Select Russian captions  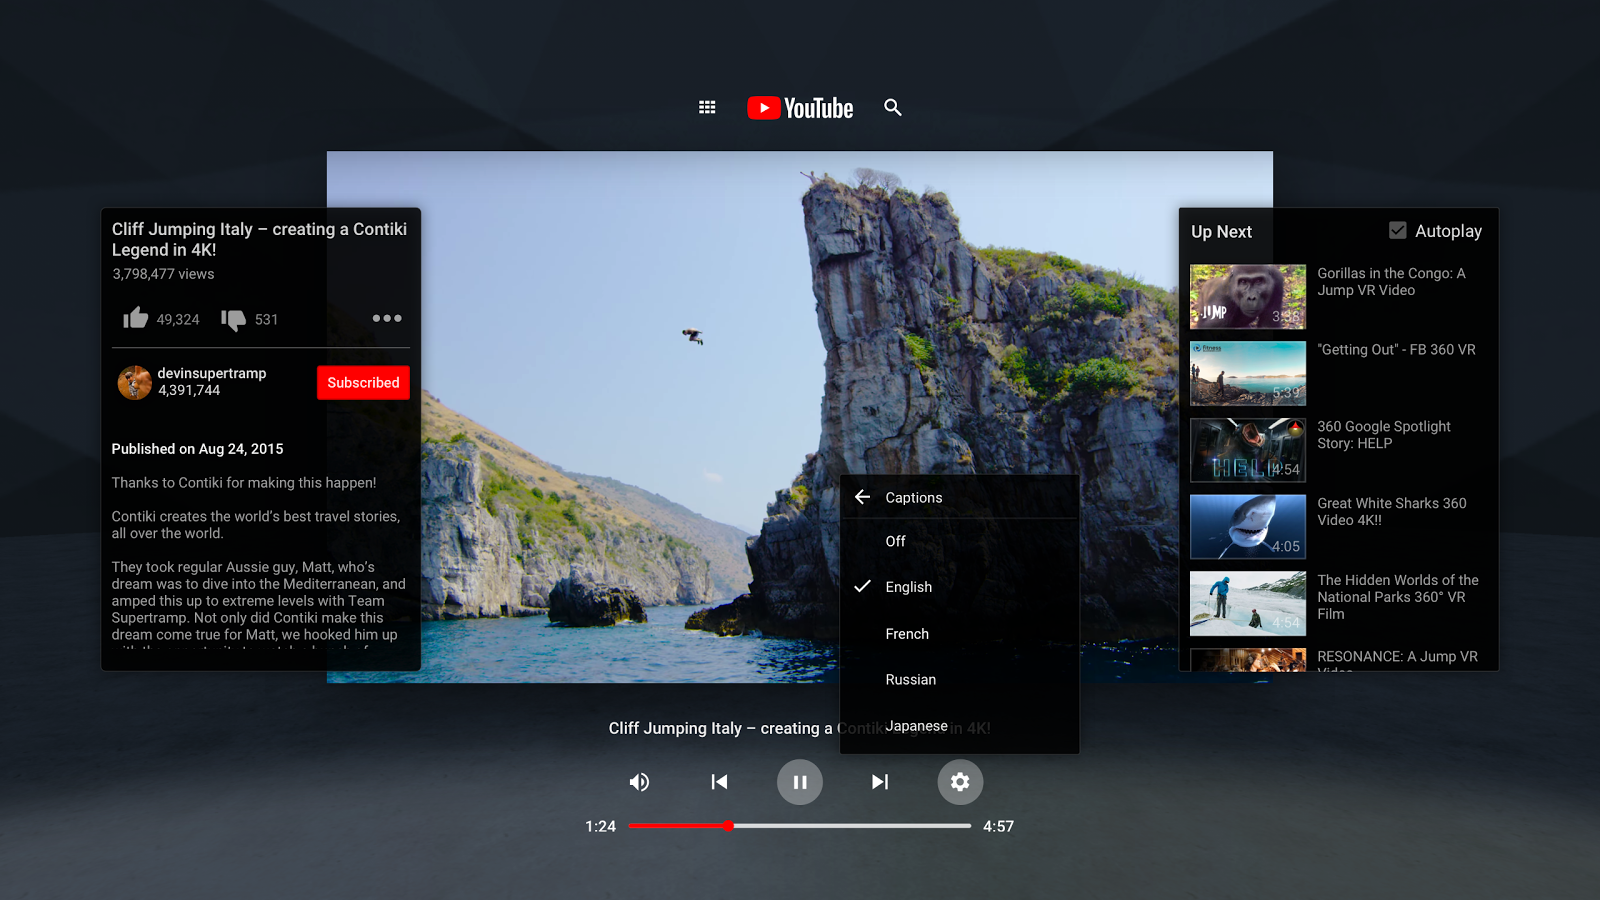(x=910, y=679)
